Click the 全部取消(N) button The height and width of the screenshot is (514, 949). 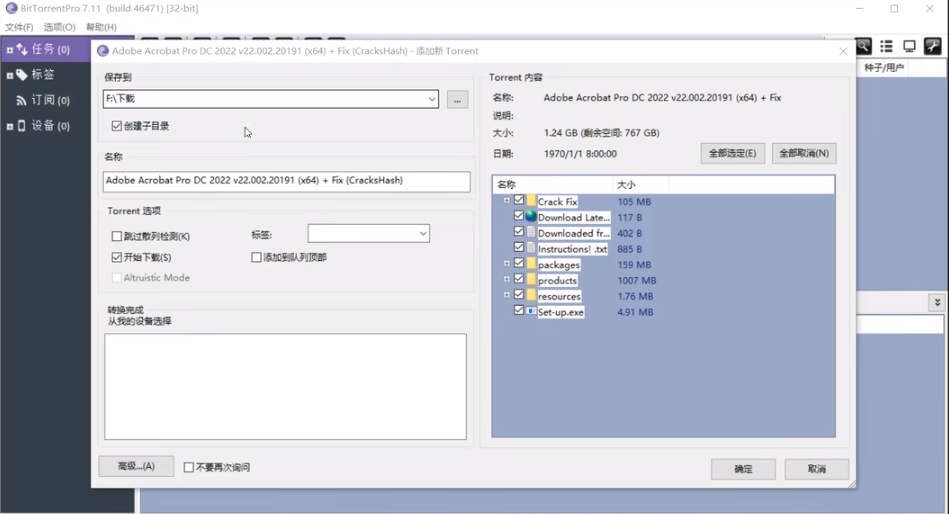pyautogui.click(x=804, y=153)
